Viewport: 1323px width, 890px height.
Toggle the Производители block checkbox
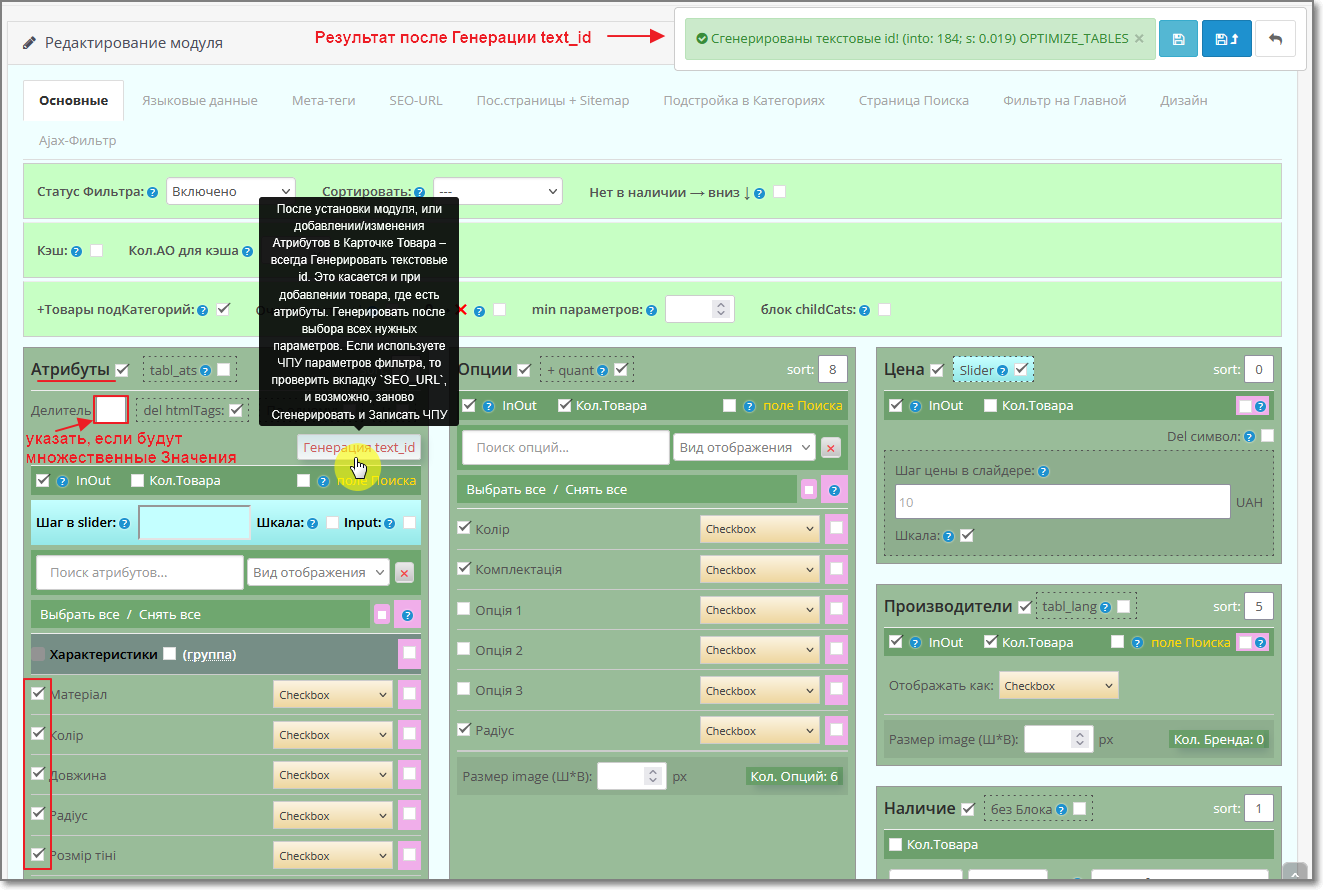[x=1025, y=607]
